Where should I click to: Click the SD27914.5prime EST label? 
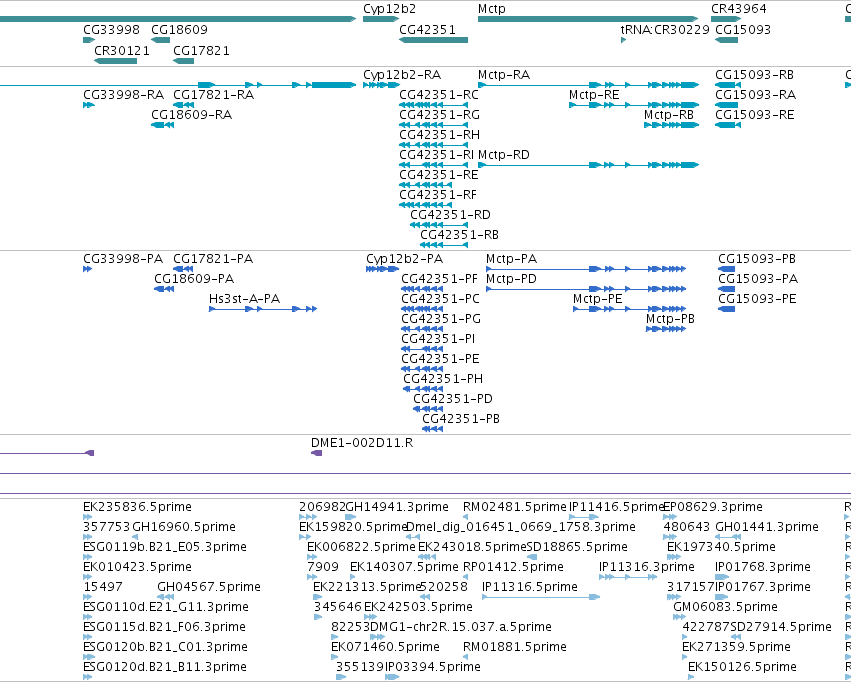tap(781, 627)
